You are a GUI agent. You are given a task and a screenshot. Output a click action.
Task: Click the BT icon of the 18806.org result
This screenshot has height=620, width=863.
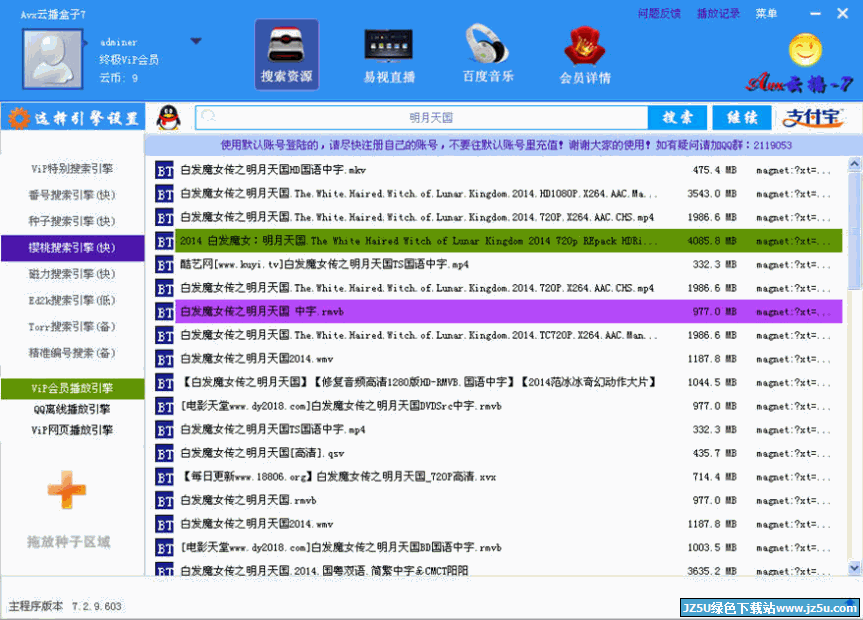click(x=164, y=477)
